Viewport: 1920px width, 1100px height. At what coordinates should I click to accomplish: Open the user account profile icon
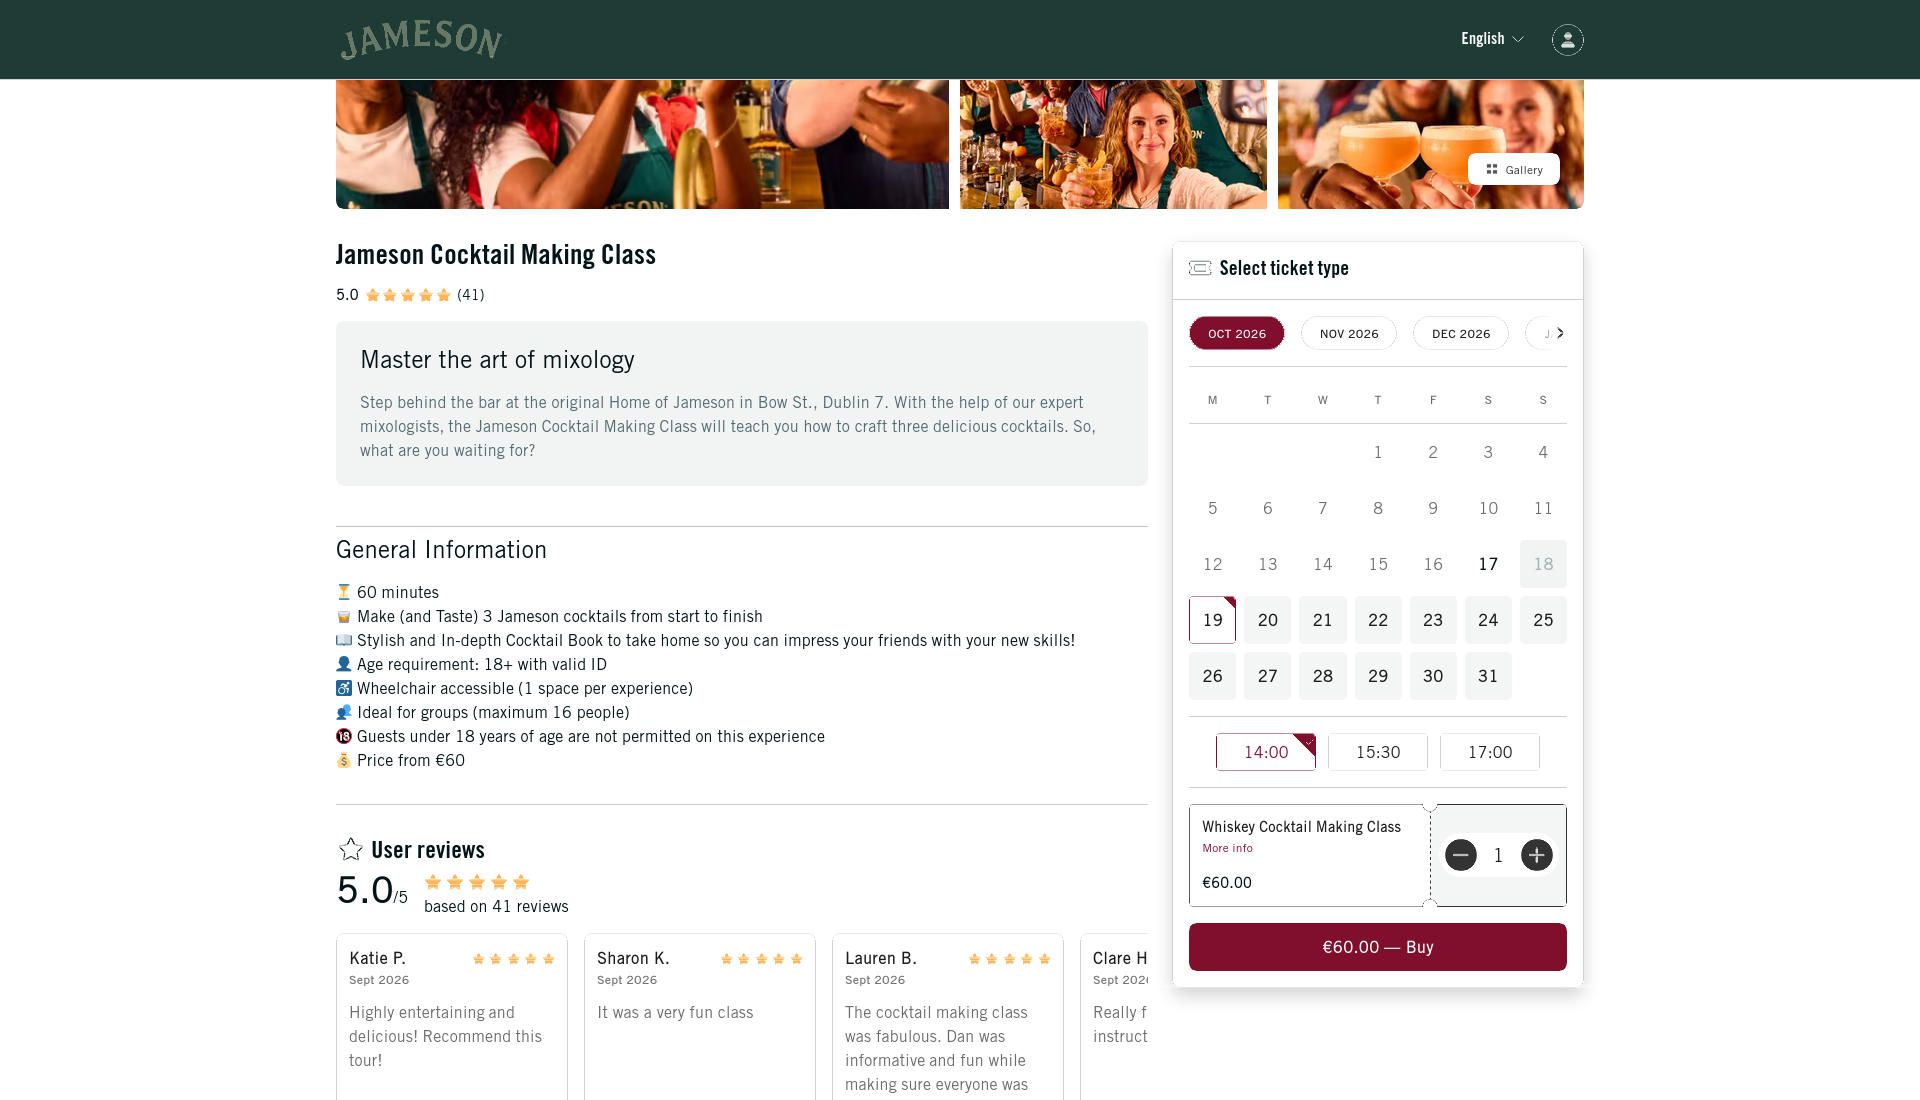[x=1567, y=40]
